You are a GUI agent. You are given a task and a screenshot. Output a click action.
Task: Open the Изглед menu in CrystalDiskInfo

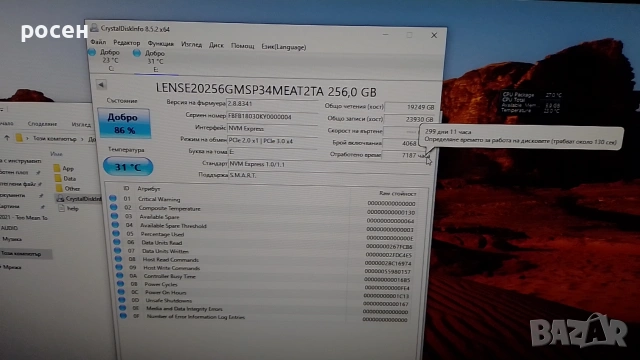pyautogui.click(x=191, y=44)
